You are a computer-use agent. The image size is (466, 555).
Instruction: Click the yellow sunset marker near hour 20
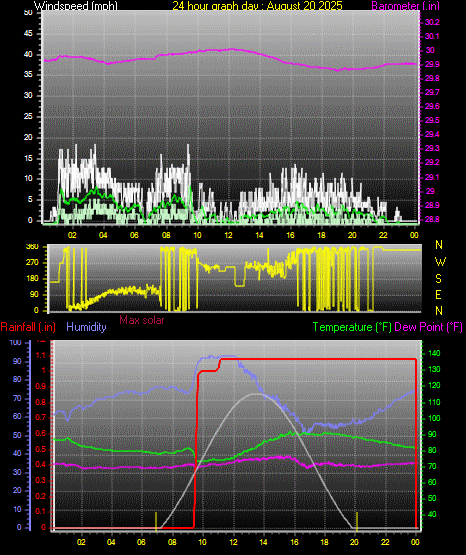coord(357,521)
